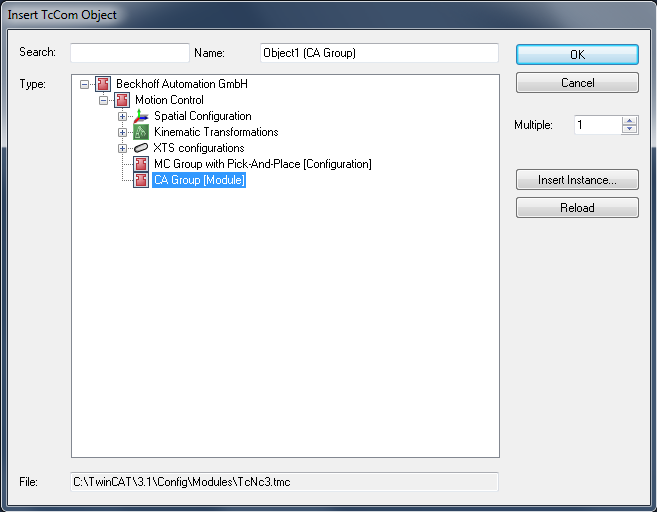Confirm with the OK button
This screenshot has width=657, height=512.
coord(577,54)
